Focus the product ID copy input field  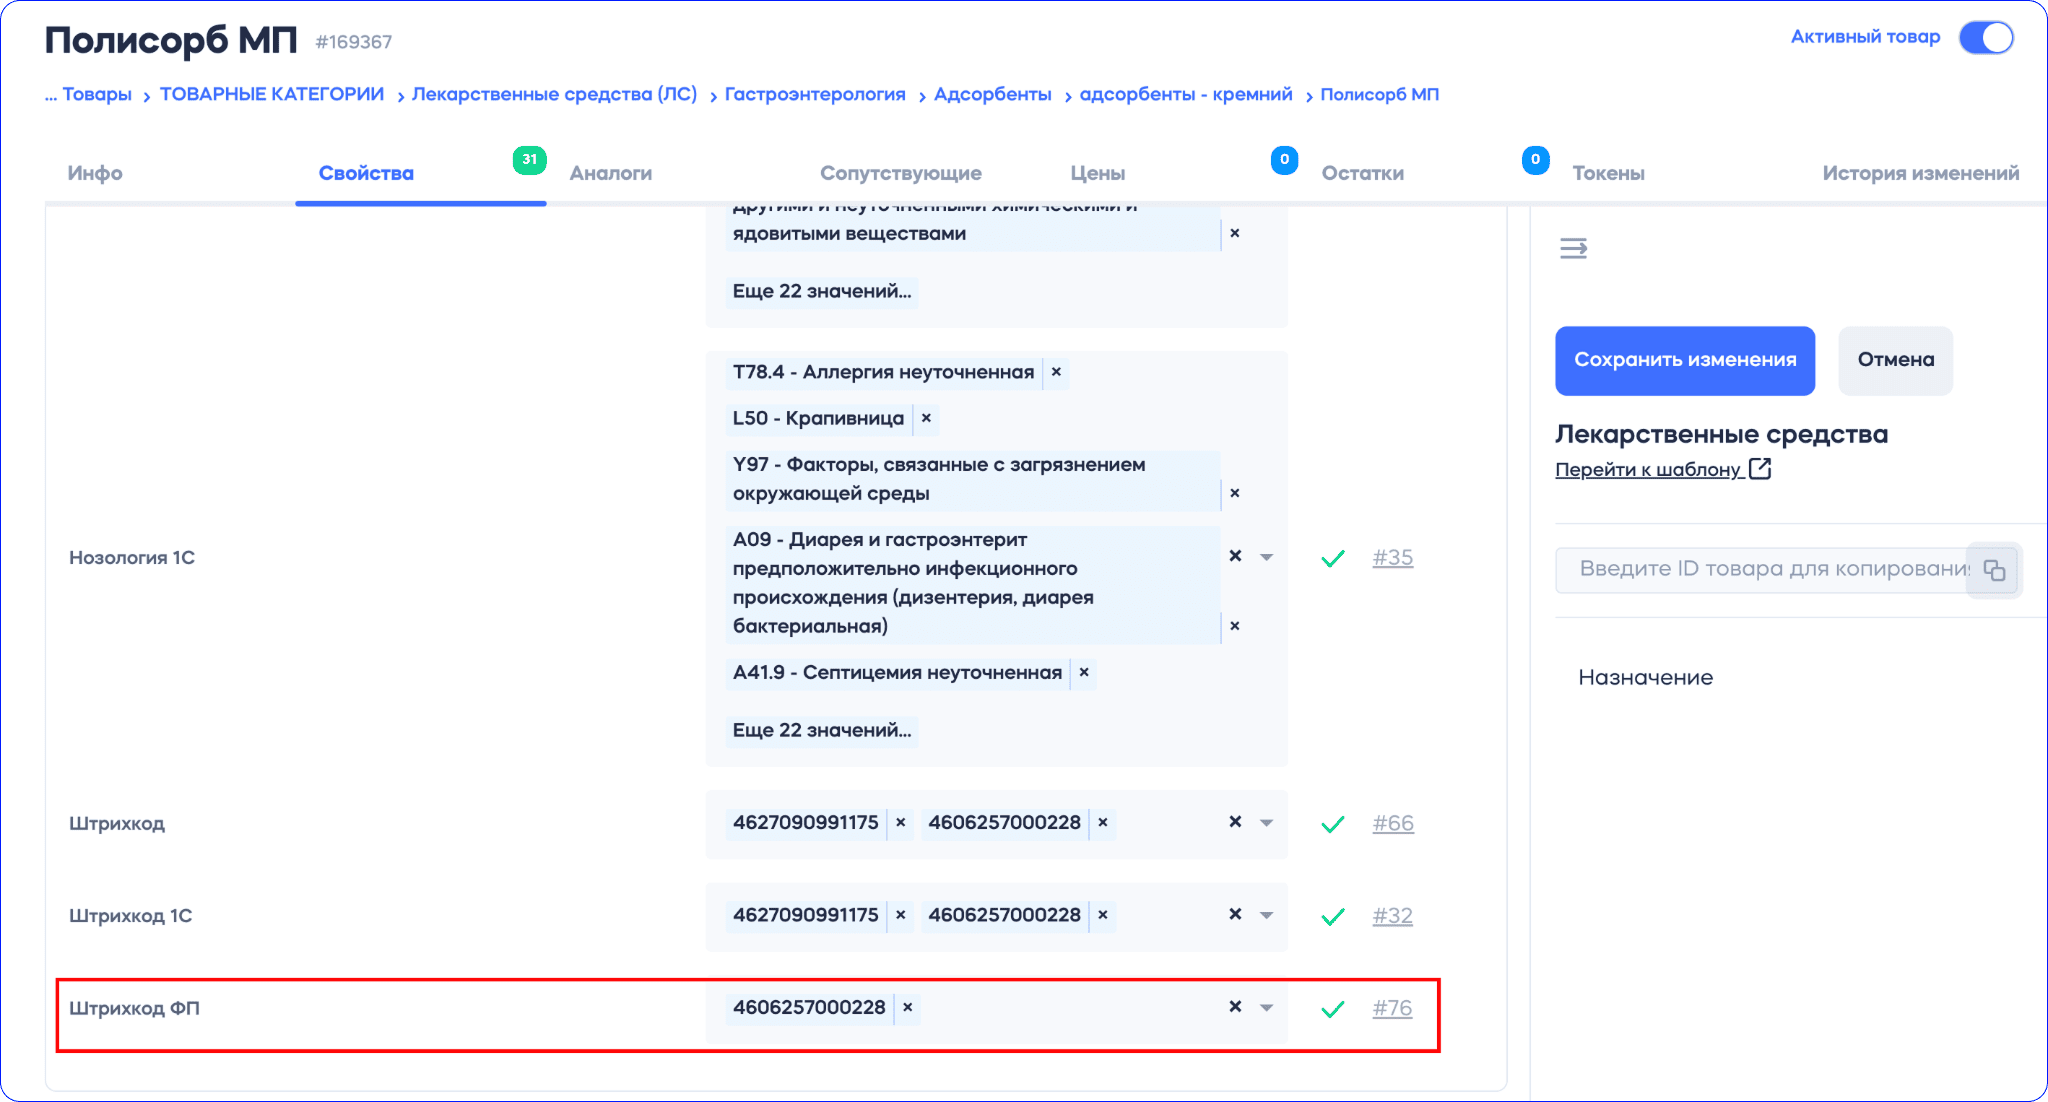(x=1762, y=569)
